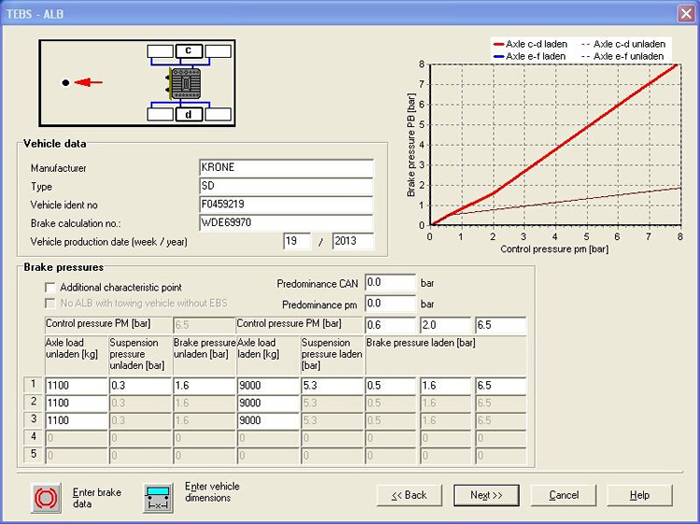
Task: Edit row 3 axle load unladen 1100
Action: click(76, 420)
